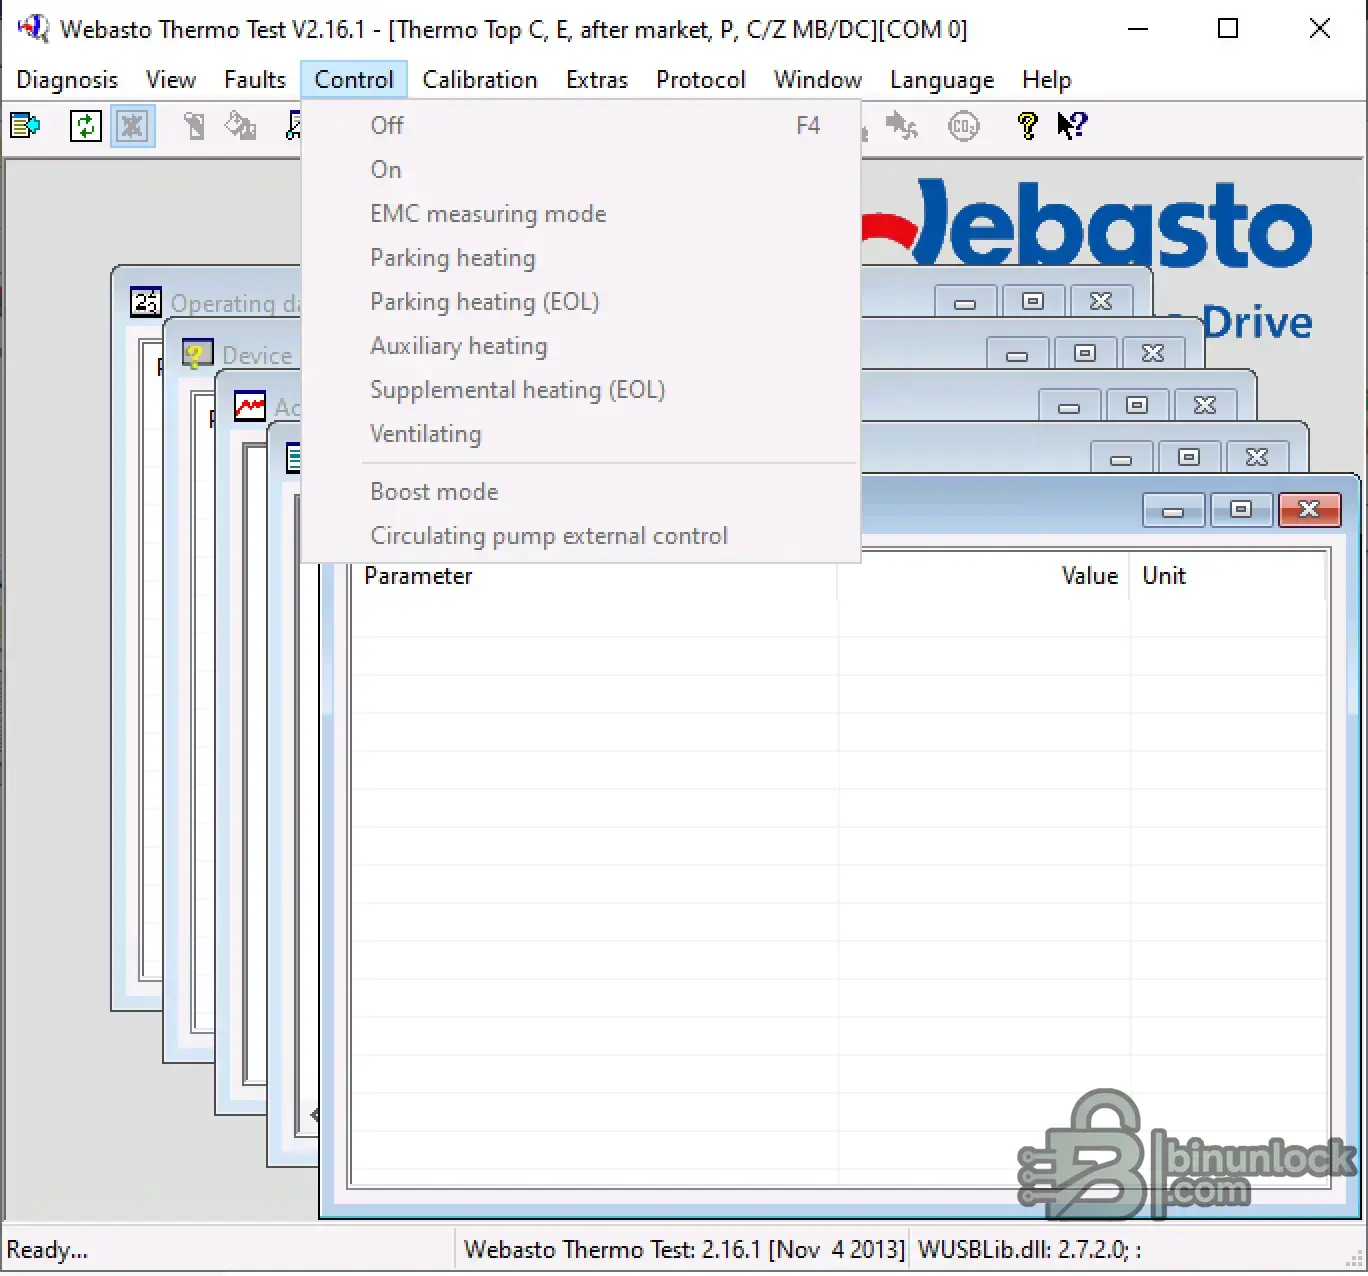The height and width of the screenshot is (1276, 1368).
Task: Click the highlighted pressed toolbar button
Action: tap(133, 126)
